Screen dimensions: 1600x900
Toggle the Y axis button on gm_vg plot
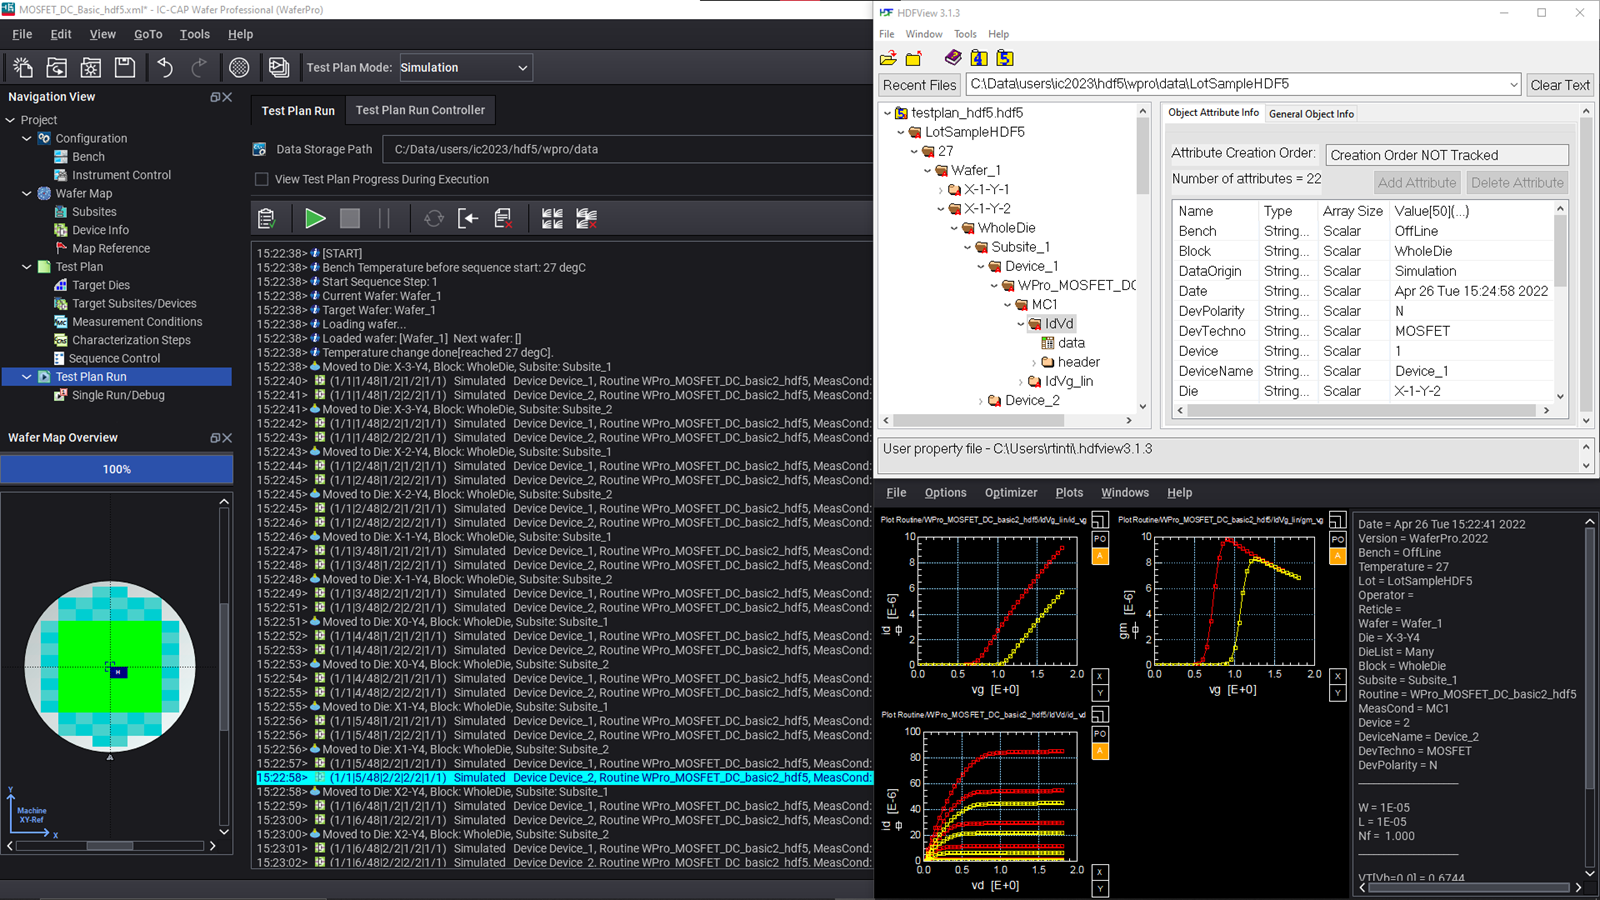tap(1337, 693)
